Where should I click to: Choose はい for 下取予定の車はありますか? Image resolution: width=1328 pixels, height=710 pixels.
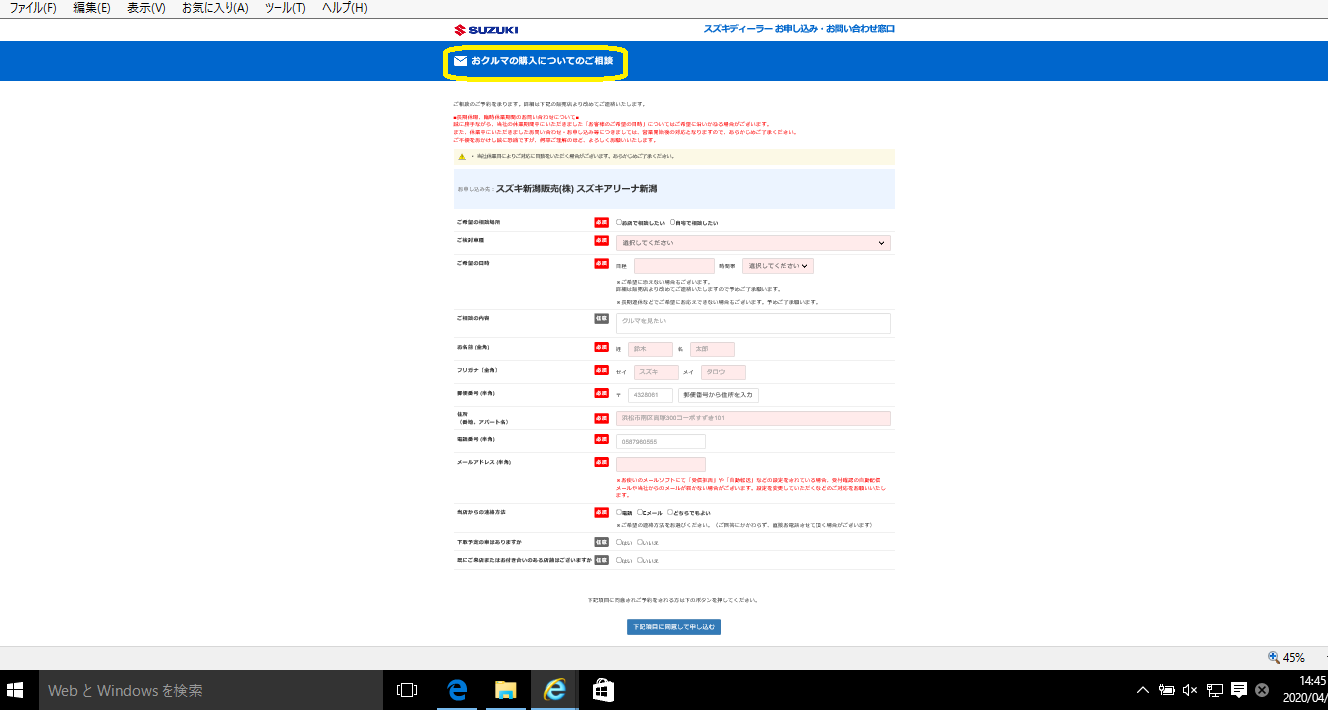click(x=619, y=542)
